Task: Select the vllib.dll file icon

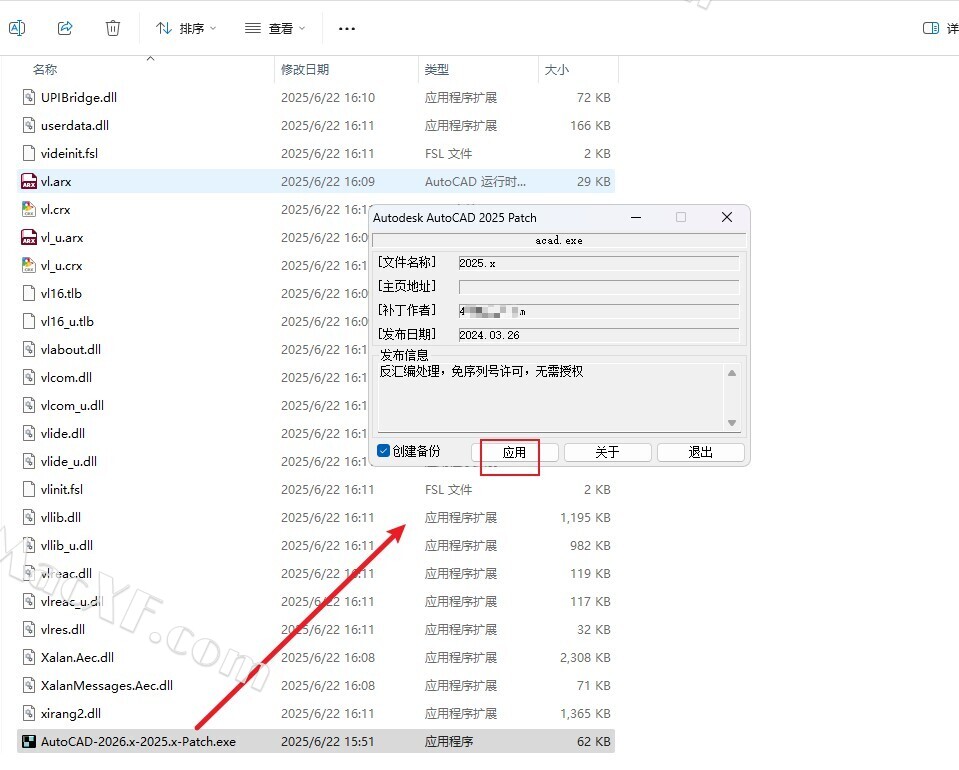Action: tap(29, 517)
